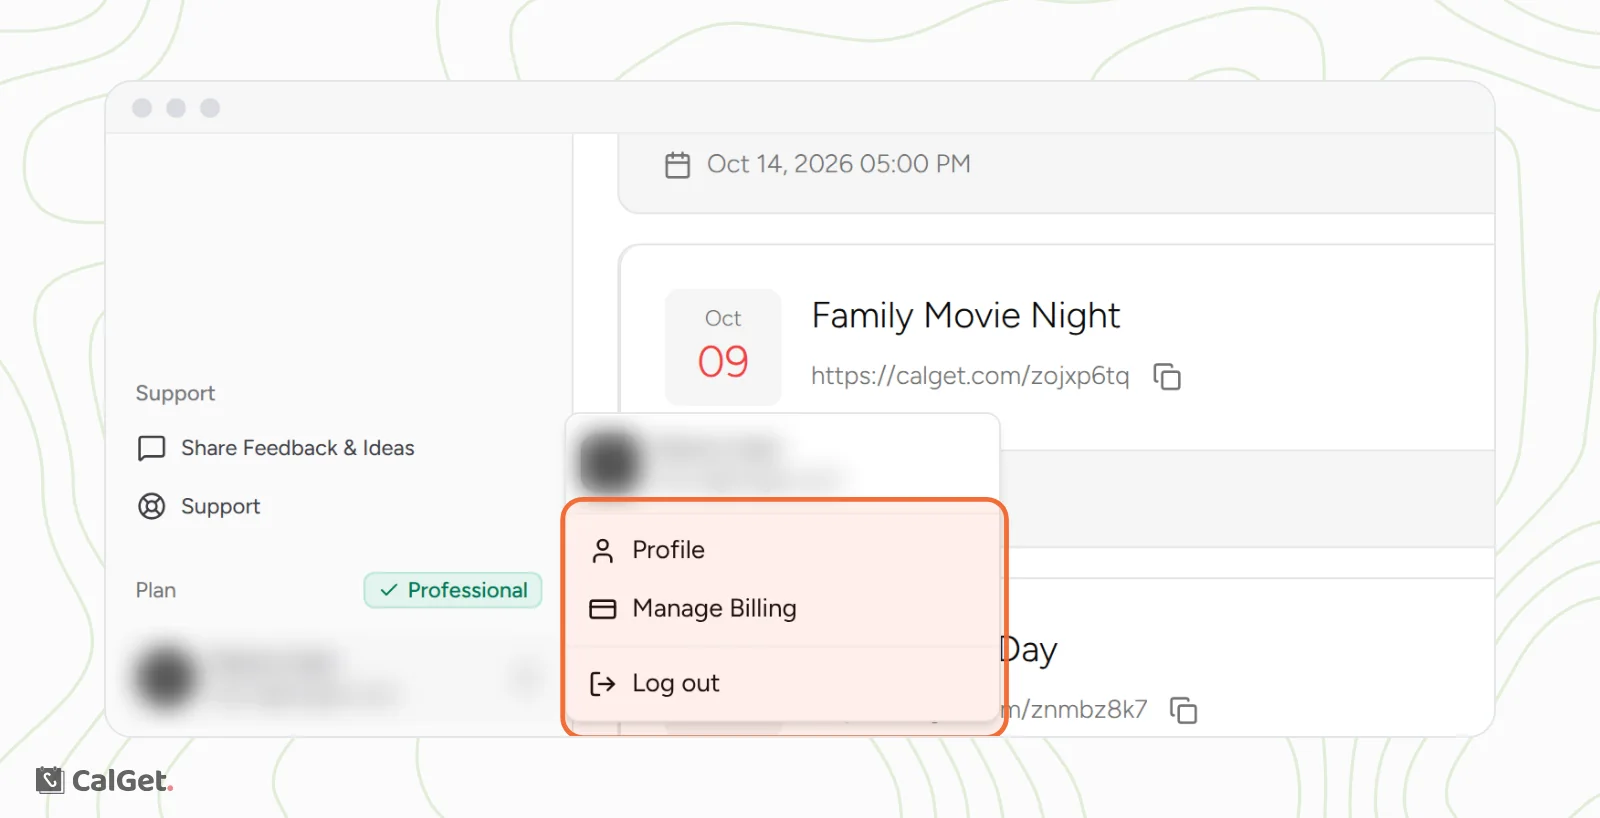
Task: Click the CalGet logo
Action: pos(104,780)
